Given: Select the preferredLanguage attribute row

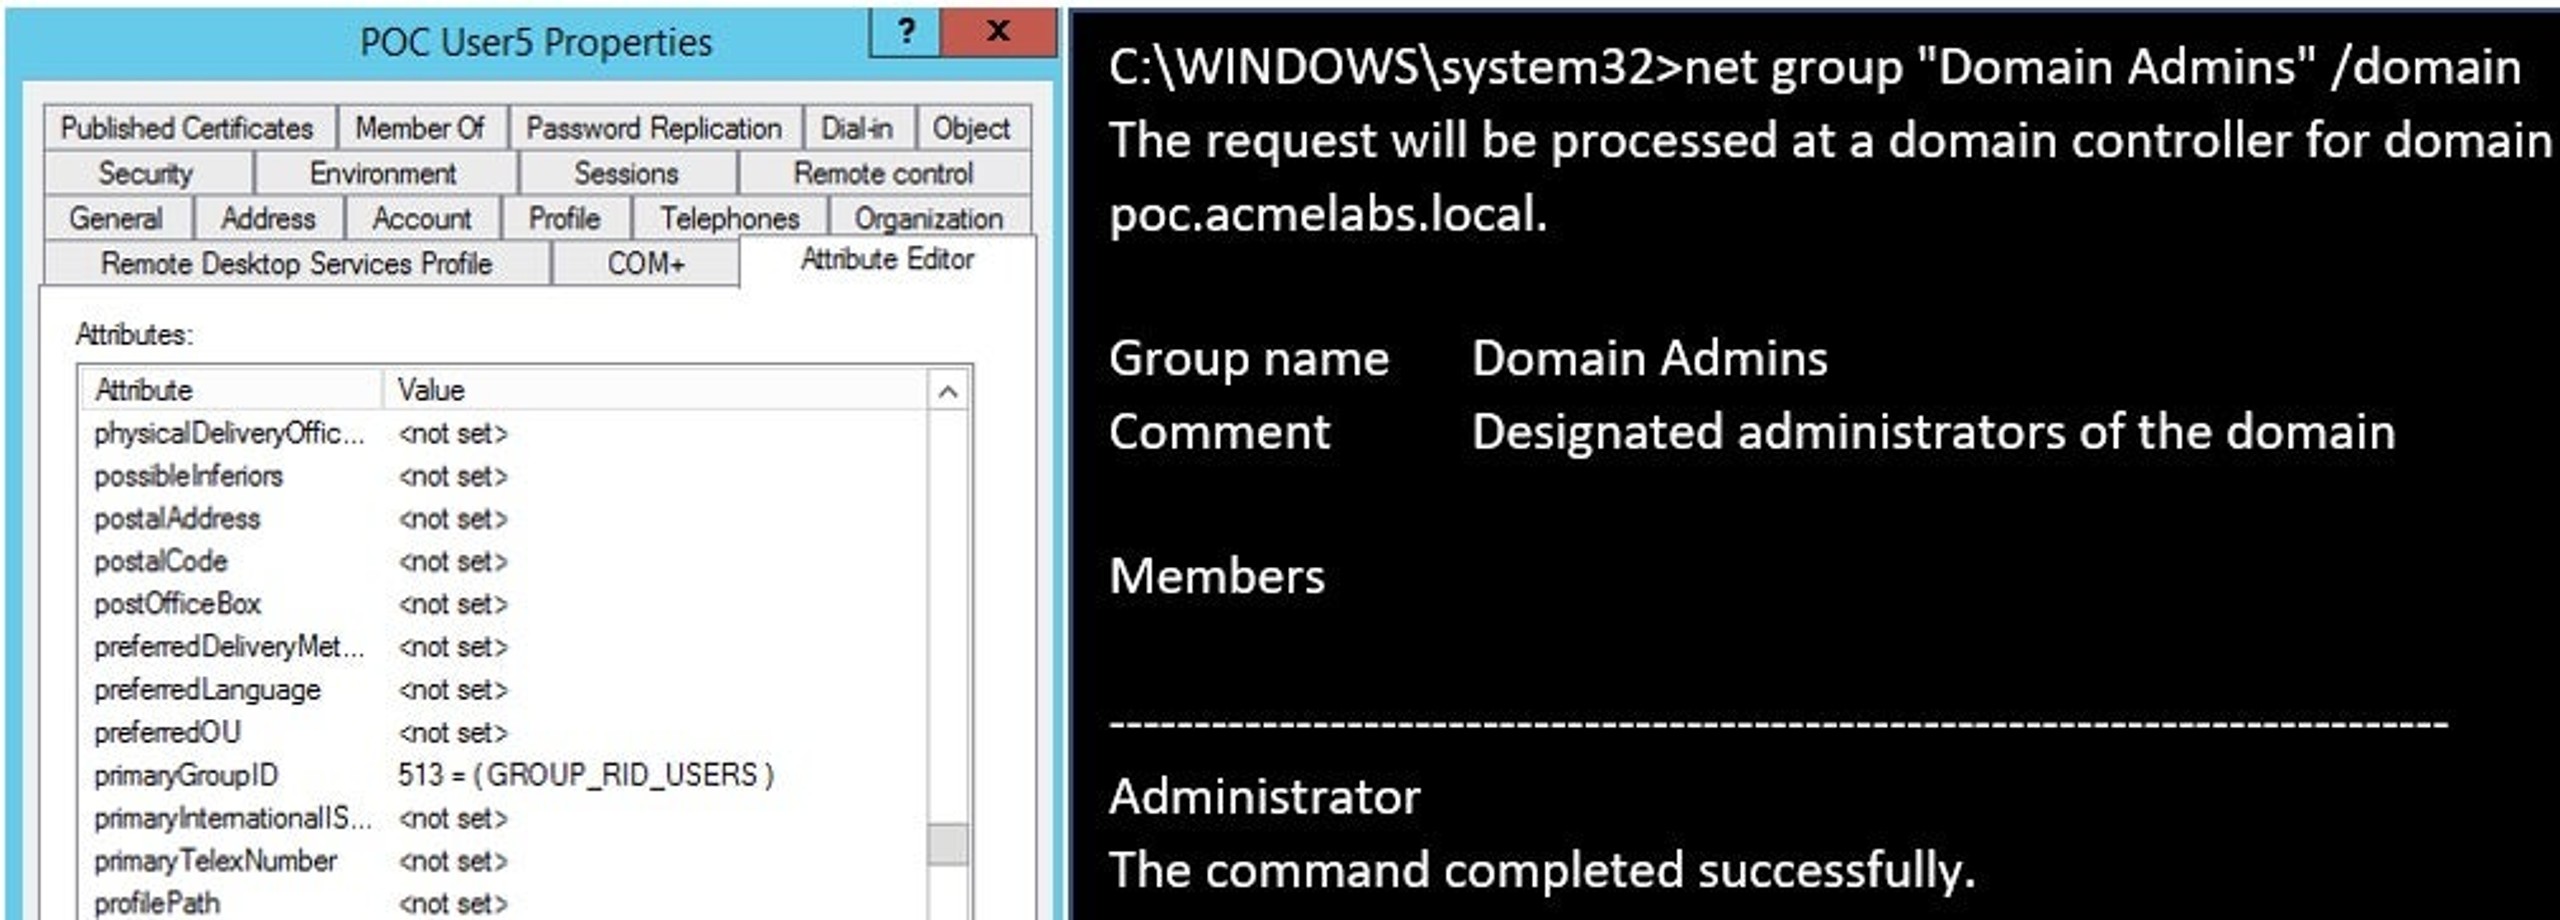Looking at the screenshot, I should [505, 690].
